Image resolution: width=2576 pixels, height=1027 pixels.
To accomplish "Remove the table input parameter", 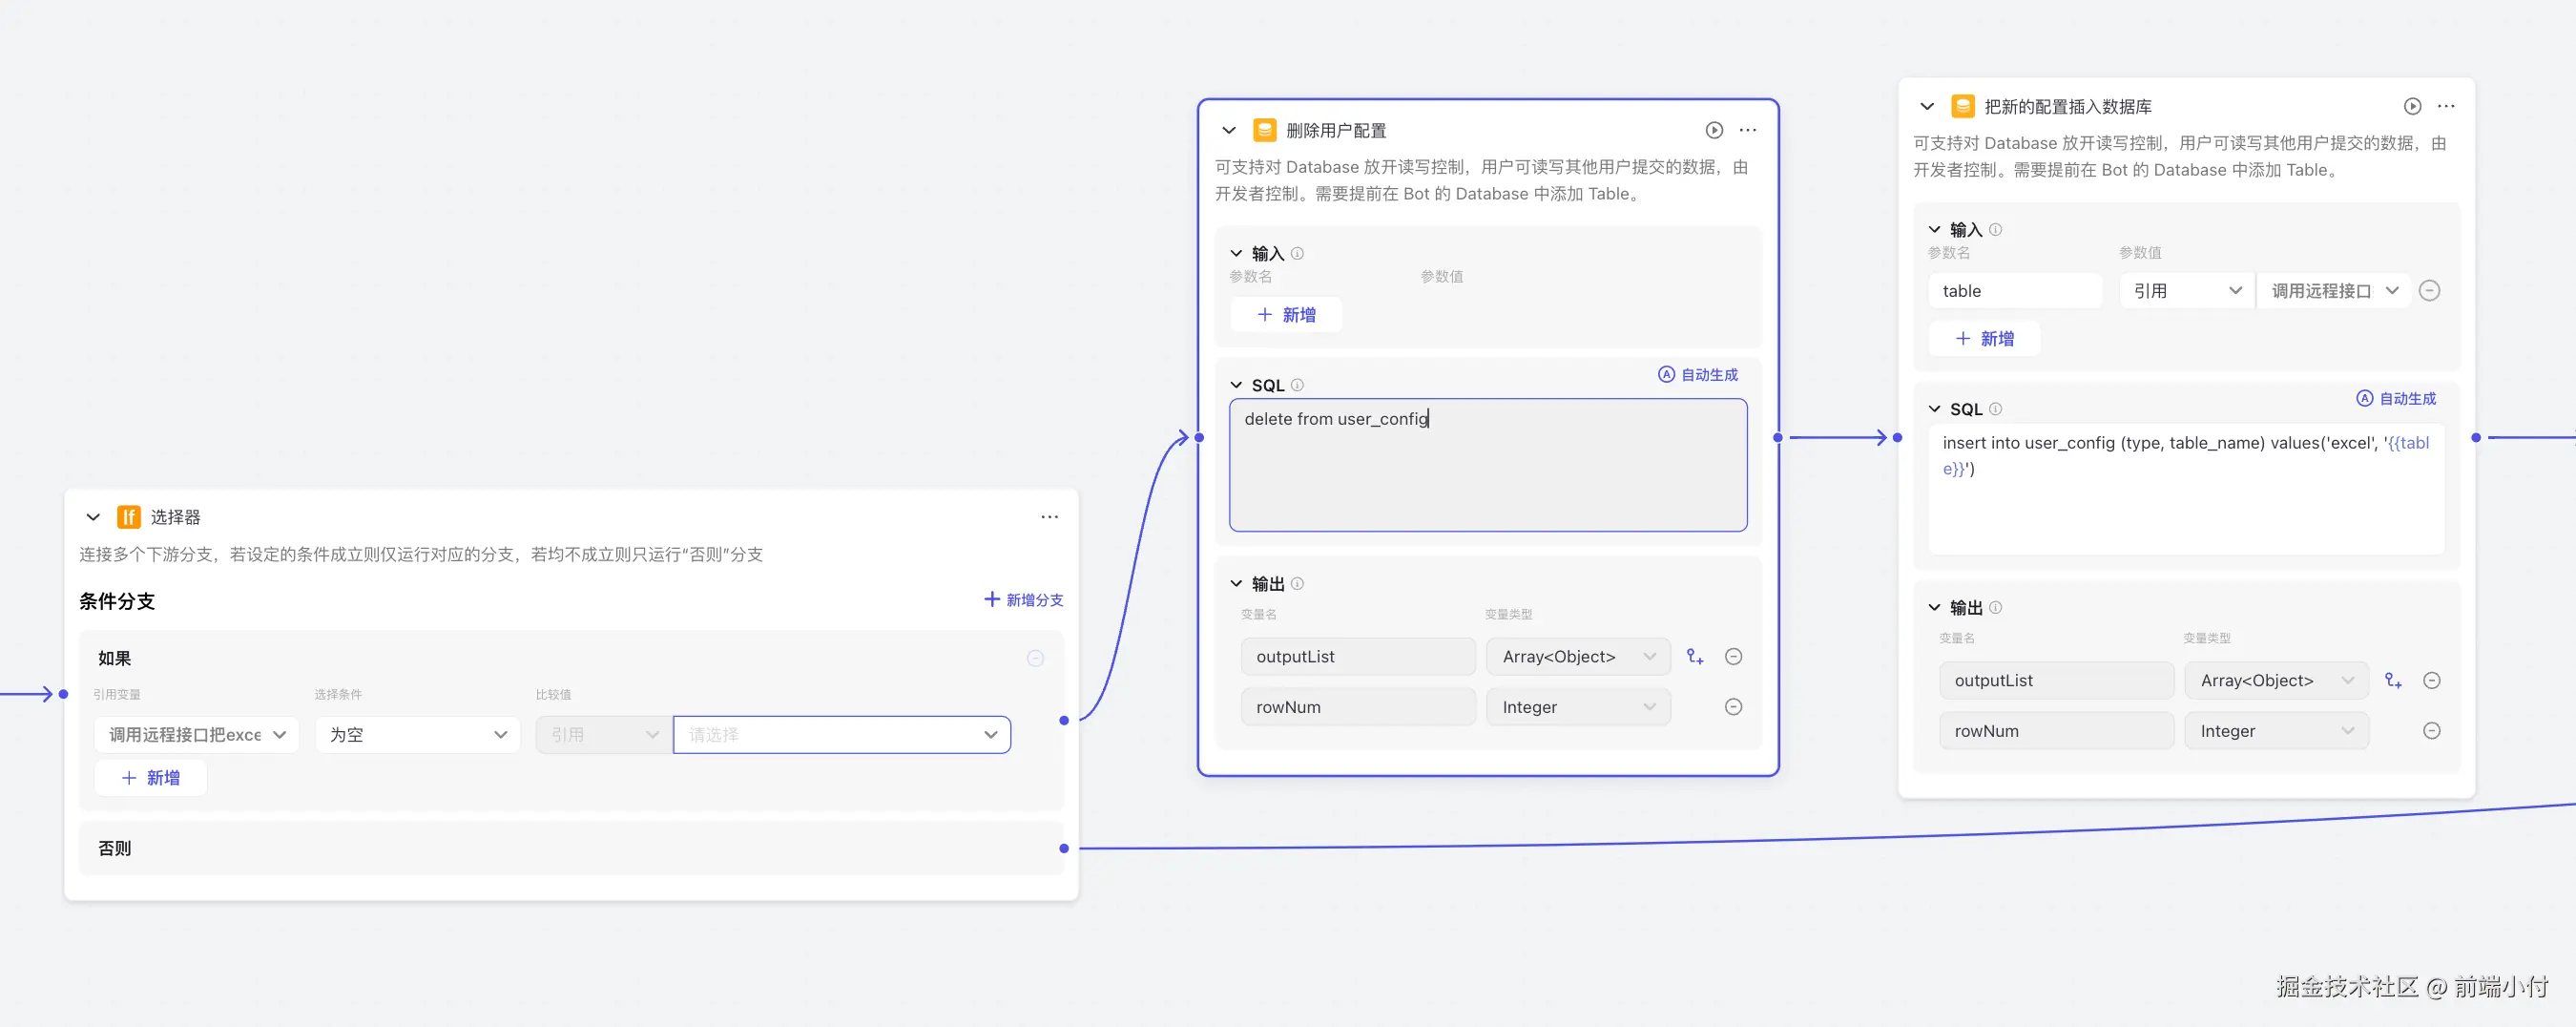I will coord(2429,291).
